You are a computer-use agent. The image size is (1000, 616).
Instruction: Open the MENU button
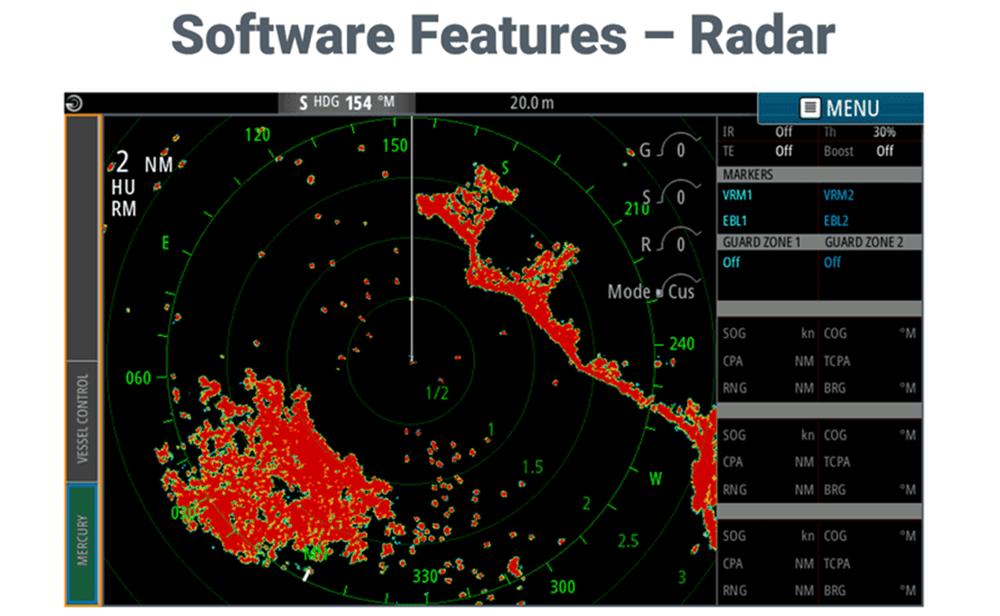[840, 108]
